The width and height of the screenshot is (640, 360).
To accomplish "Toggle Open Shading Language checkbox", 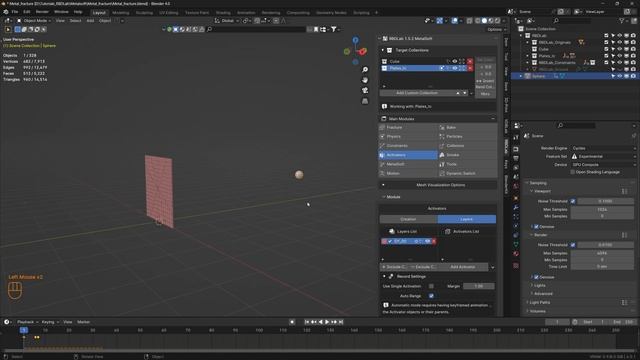I will (x=573, y=172).
